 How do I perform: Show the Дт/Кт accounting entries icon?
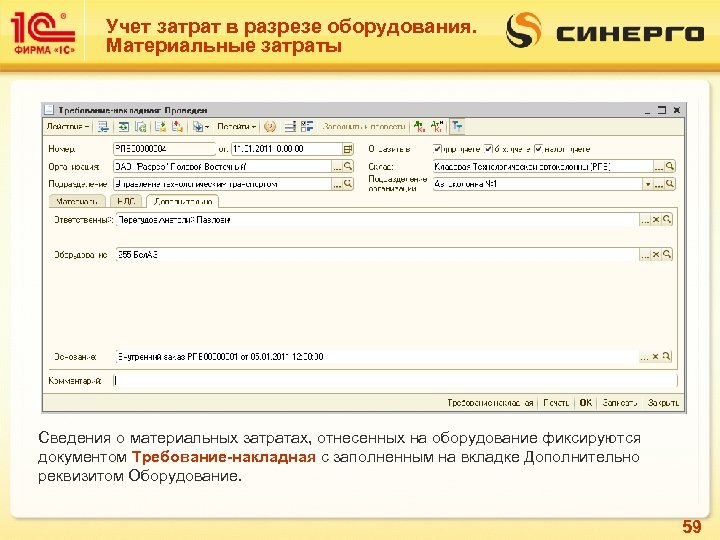pos(419,127)
